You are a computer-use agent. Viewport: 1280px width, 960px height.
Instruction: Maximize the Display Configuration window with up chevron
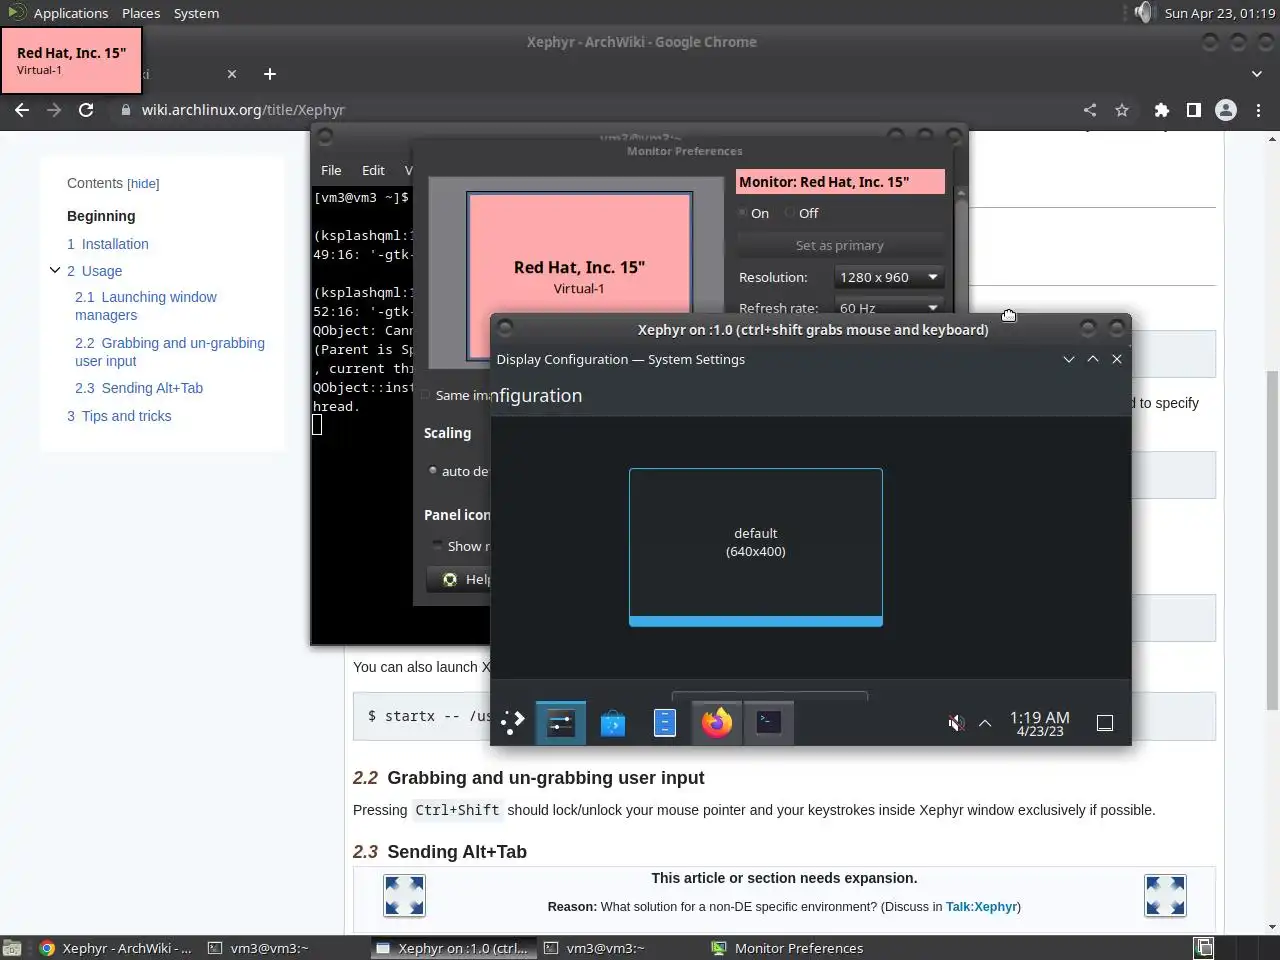click(1093, 359)
